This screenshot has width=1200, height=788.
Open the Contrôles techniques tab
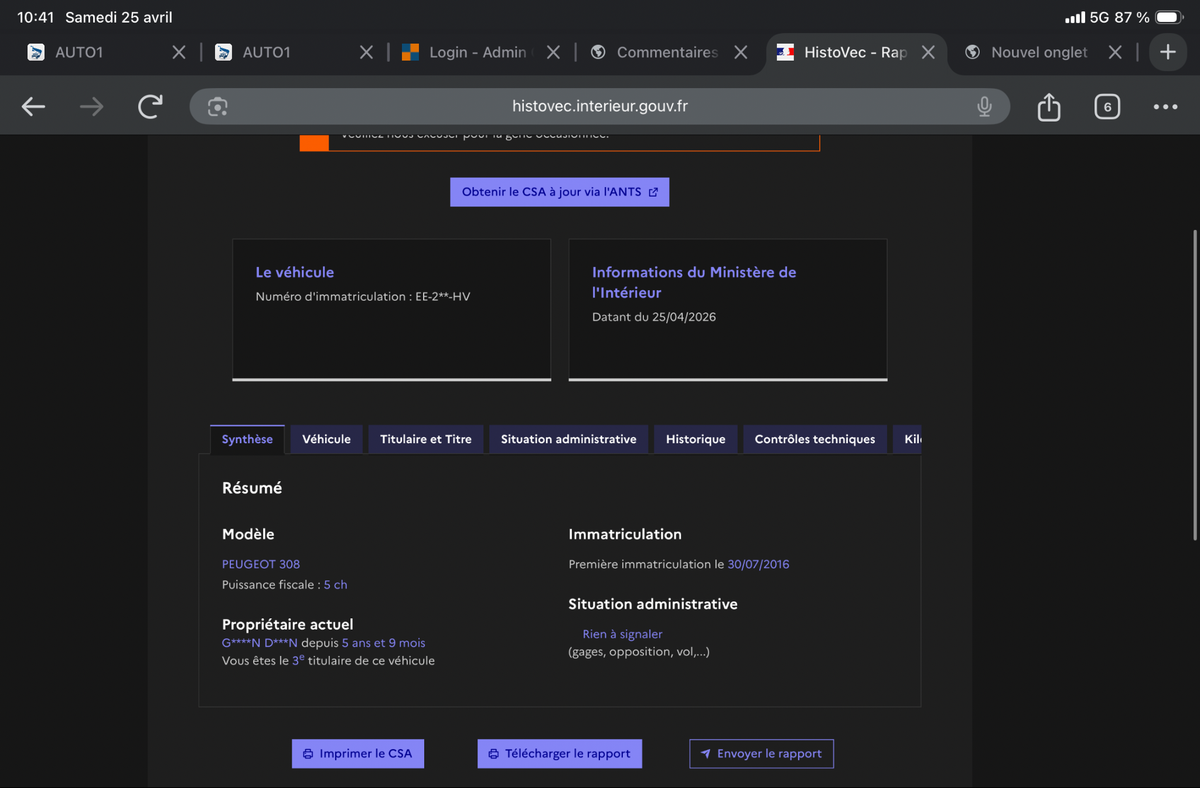[x=815, y=439]
